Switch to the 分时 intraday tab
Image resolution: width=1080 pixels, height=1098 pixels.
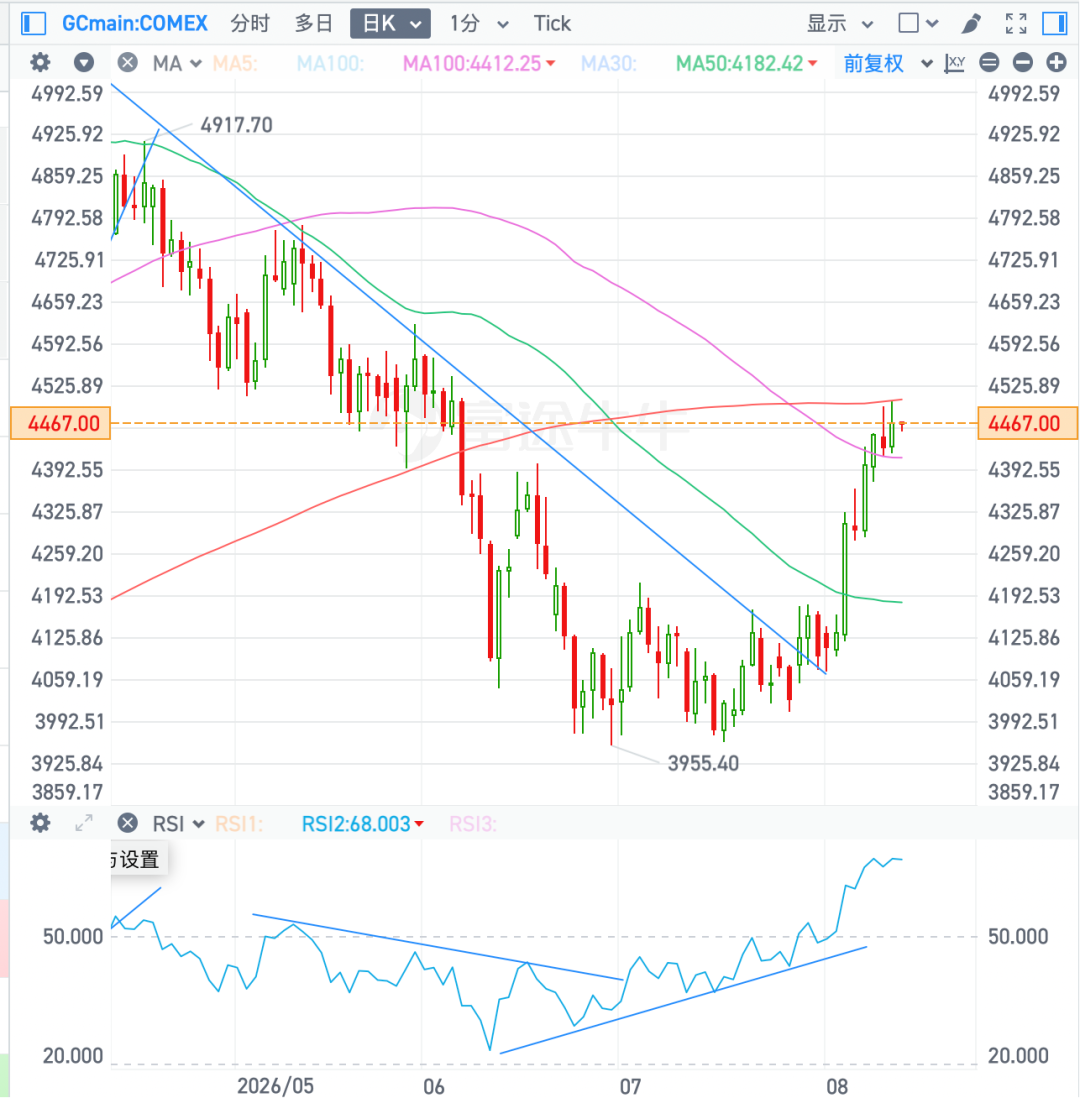(x=249, y=23)
